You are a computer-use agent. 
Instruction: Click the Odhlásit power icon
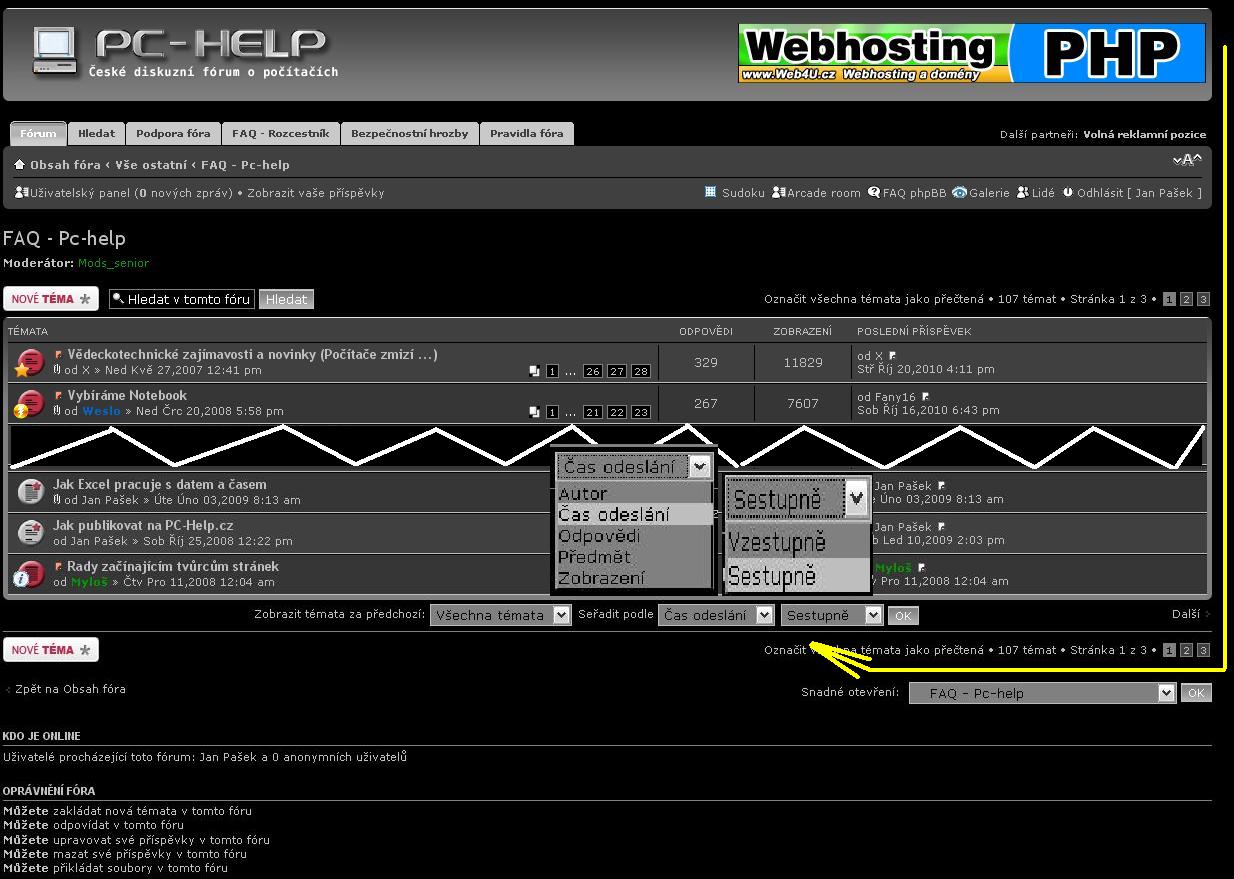click(1068, 193)
